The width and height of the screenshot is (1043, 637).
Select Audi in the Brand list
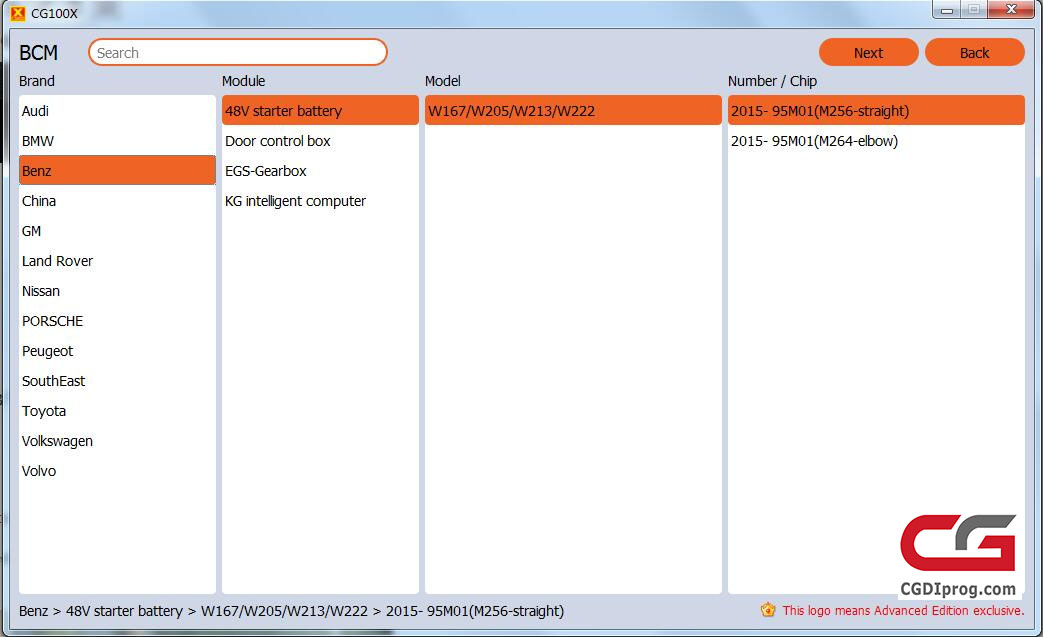(117, 110)
